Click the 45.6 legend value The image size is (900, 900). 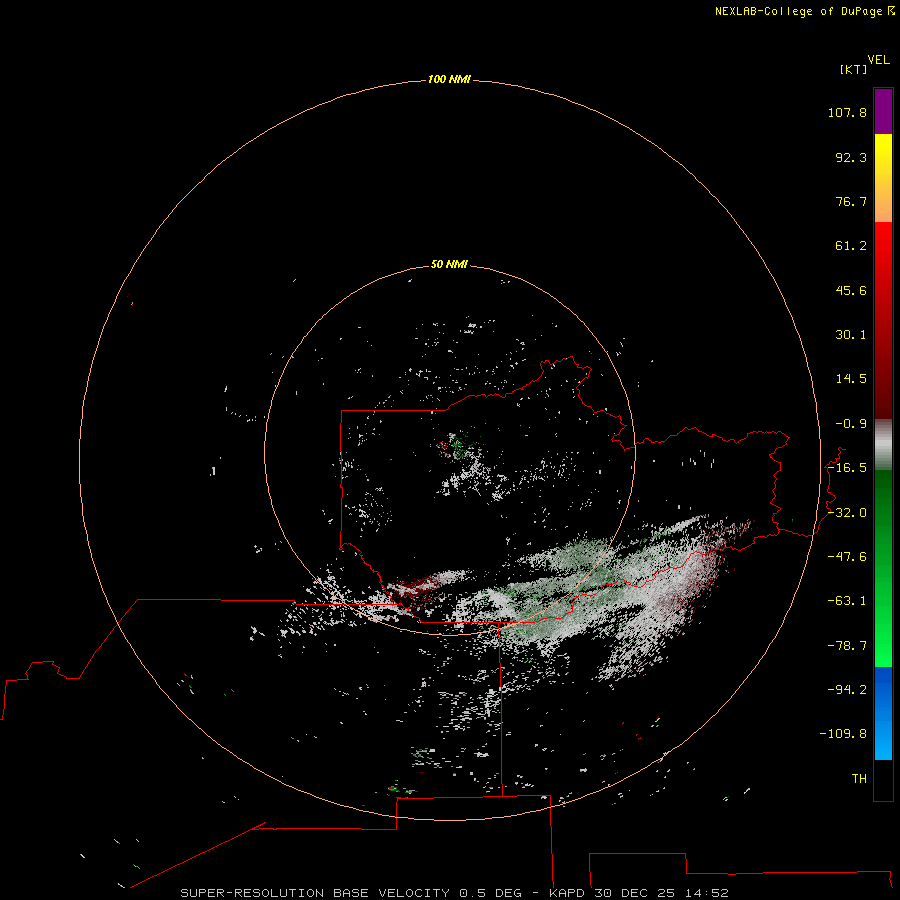851,290
